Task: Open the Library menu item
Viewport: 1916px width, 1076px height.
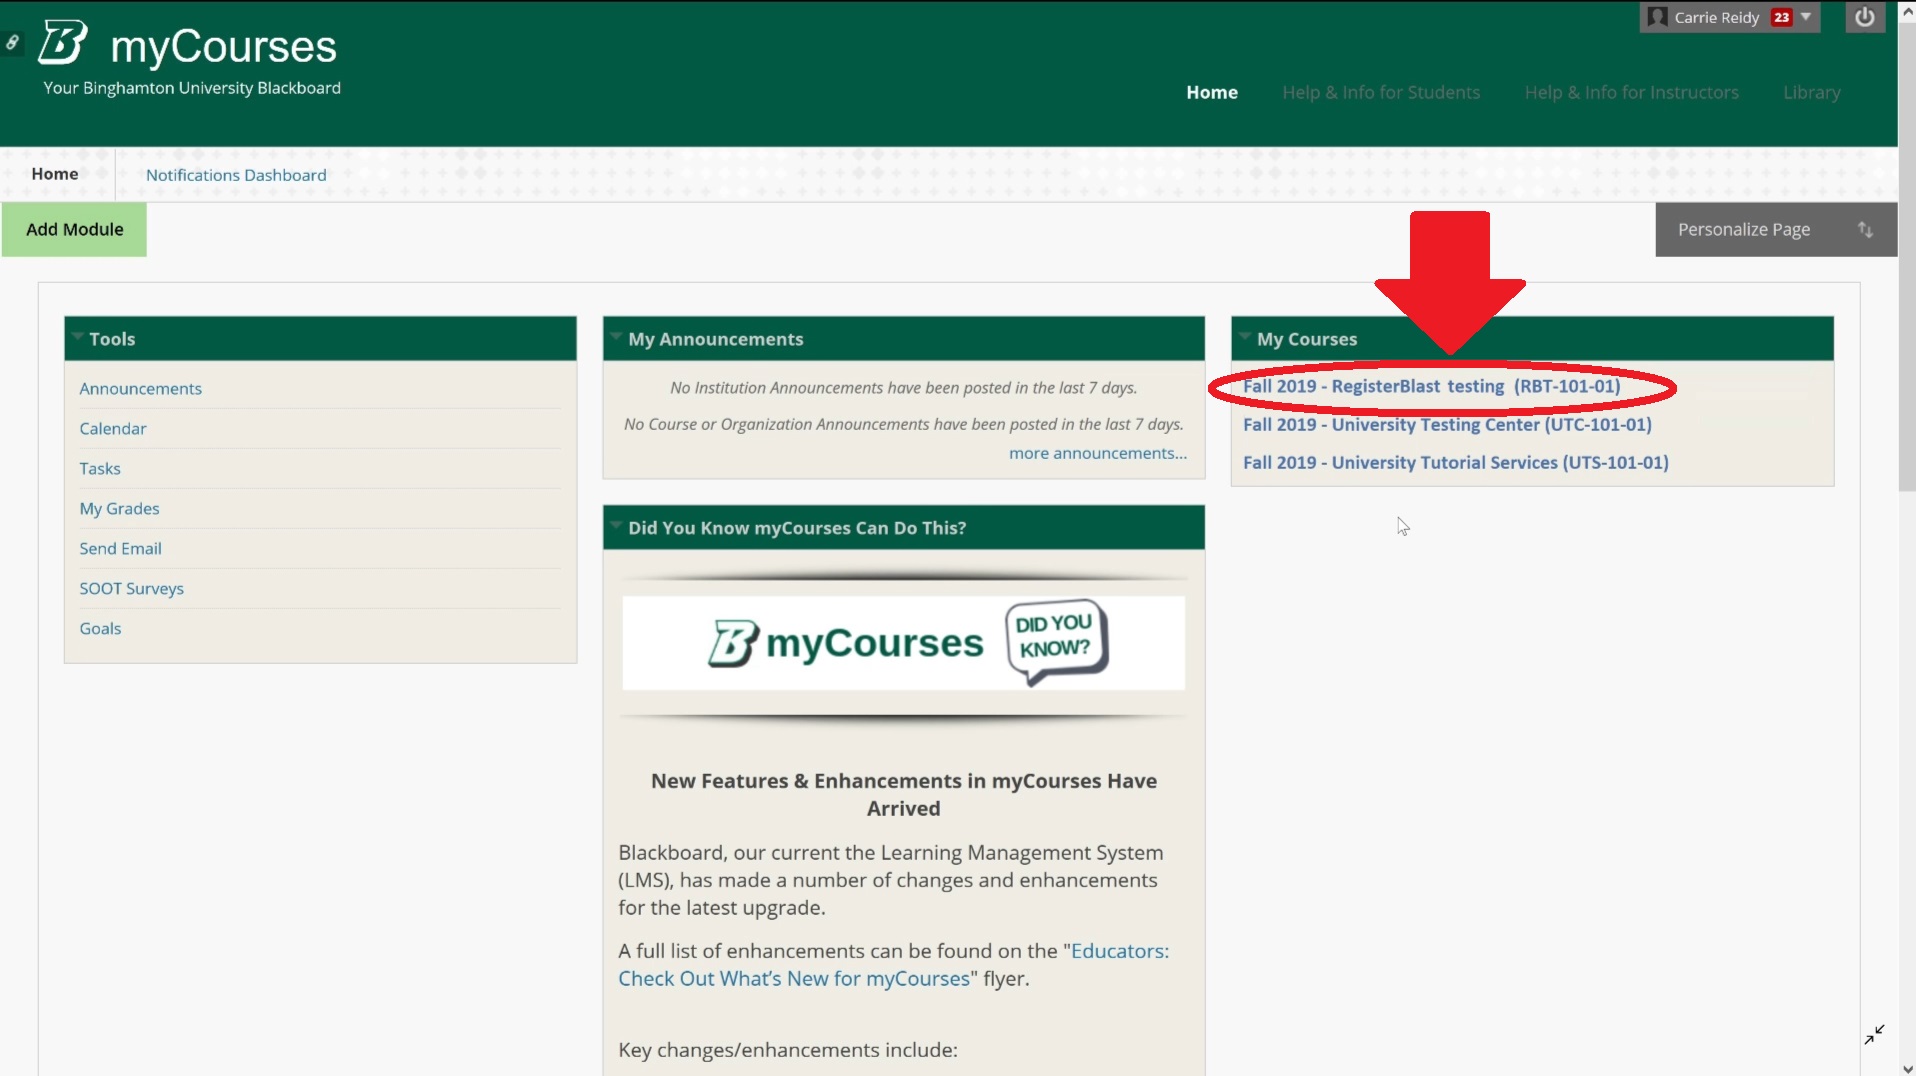Action: 1811,92
